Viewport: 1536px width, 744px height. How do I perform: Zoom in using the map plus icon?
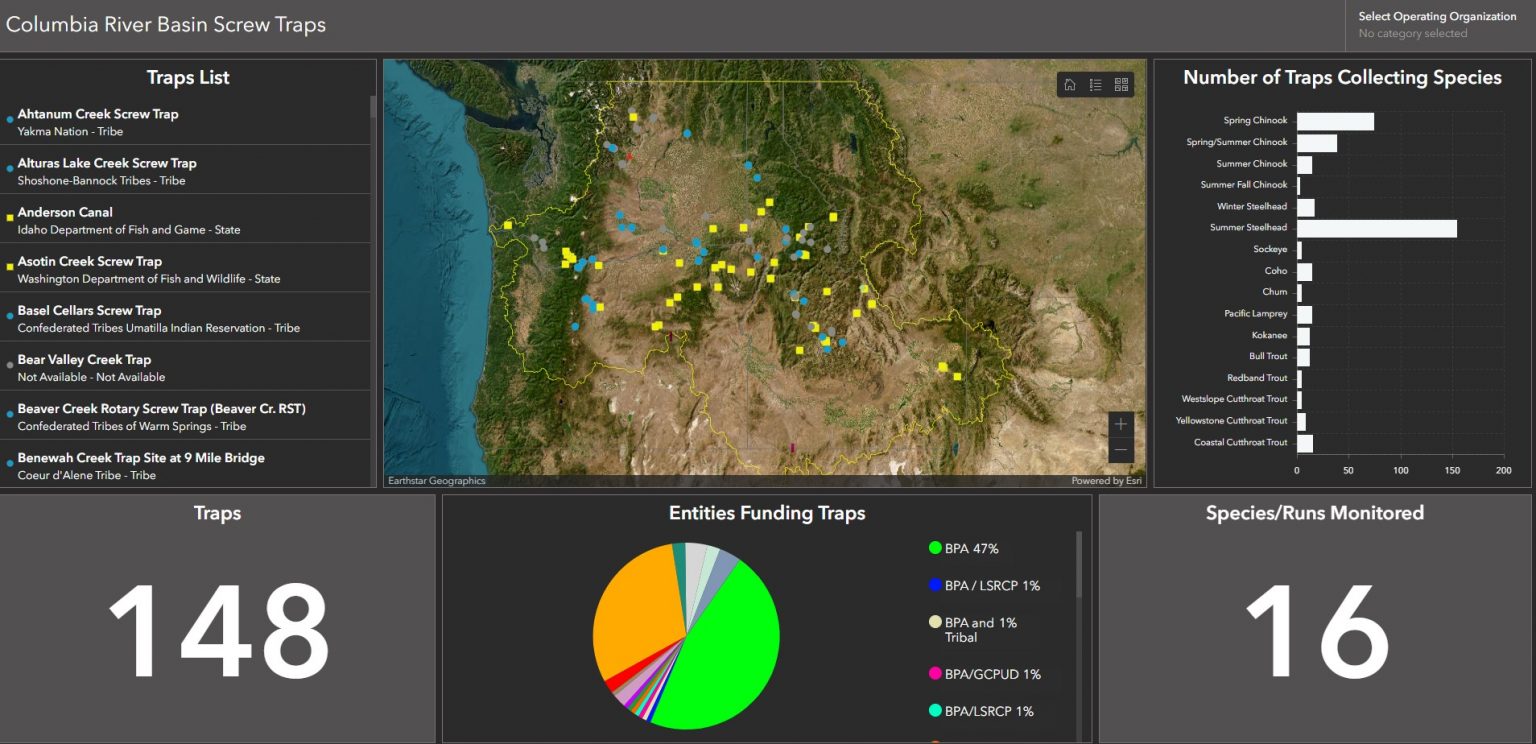point(1121,424)
